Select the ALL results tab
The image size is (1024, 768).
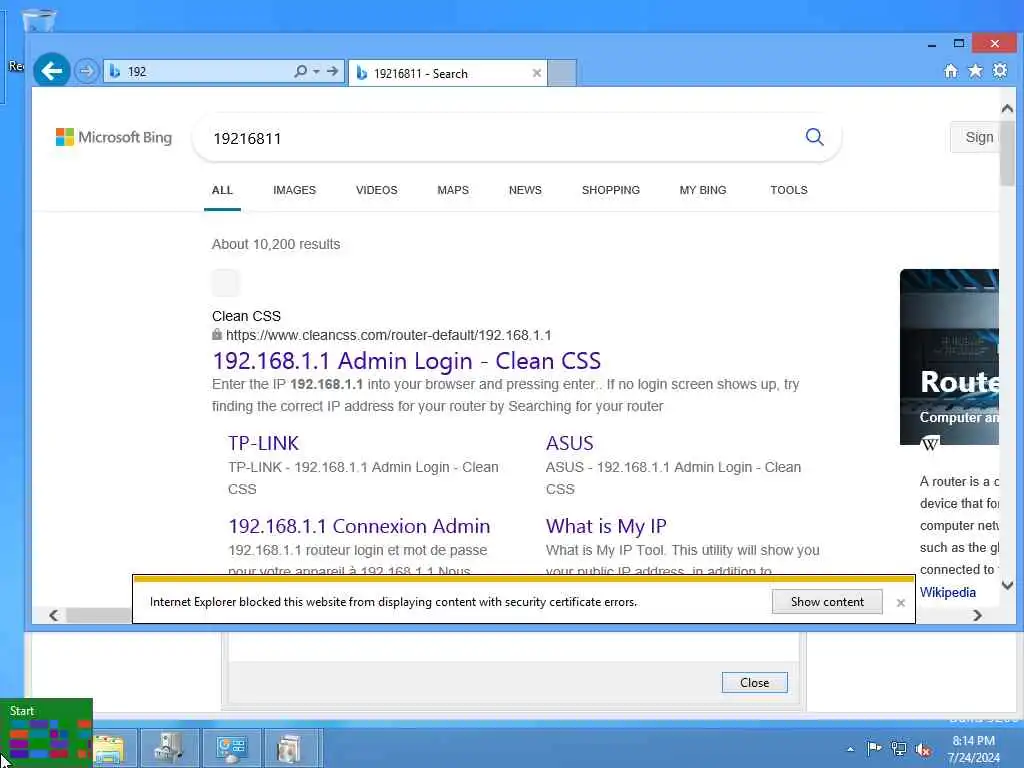coord(222,190)
